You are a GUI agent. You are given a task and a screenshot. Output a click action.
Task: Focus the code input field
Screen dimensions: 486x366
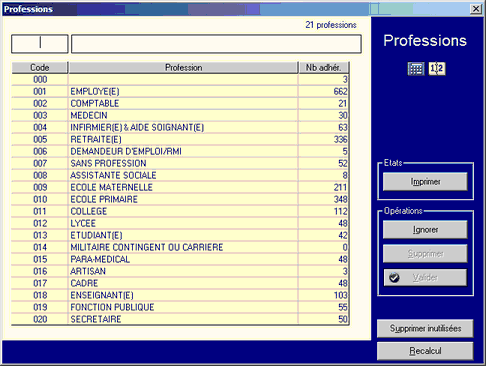point(40,44)
